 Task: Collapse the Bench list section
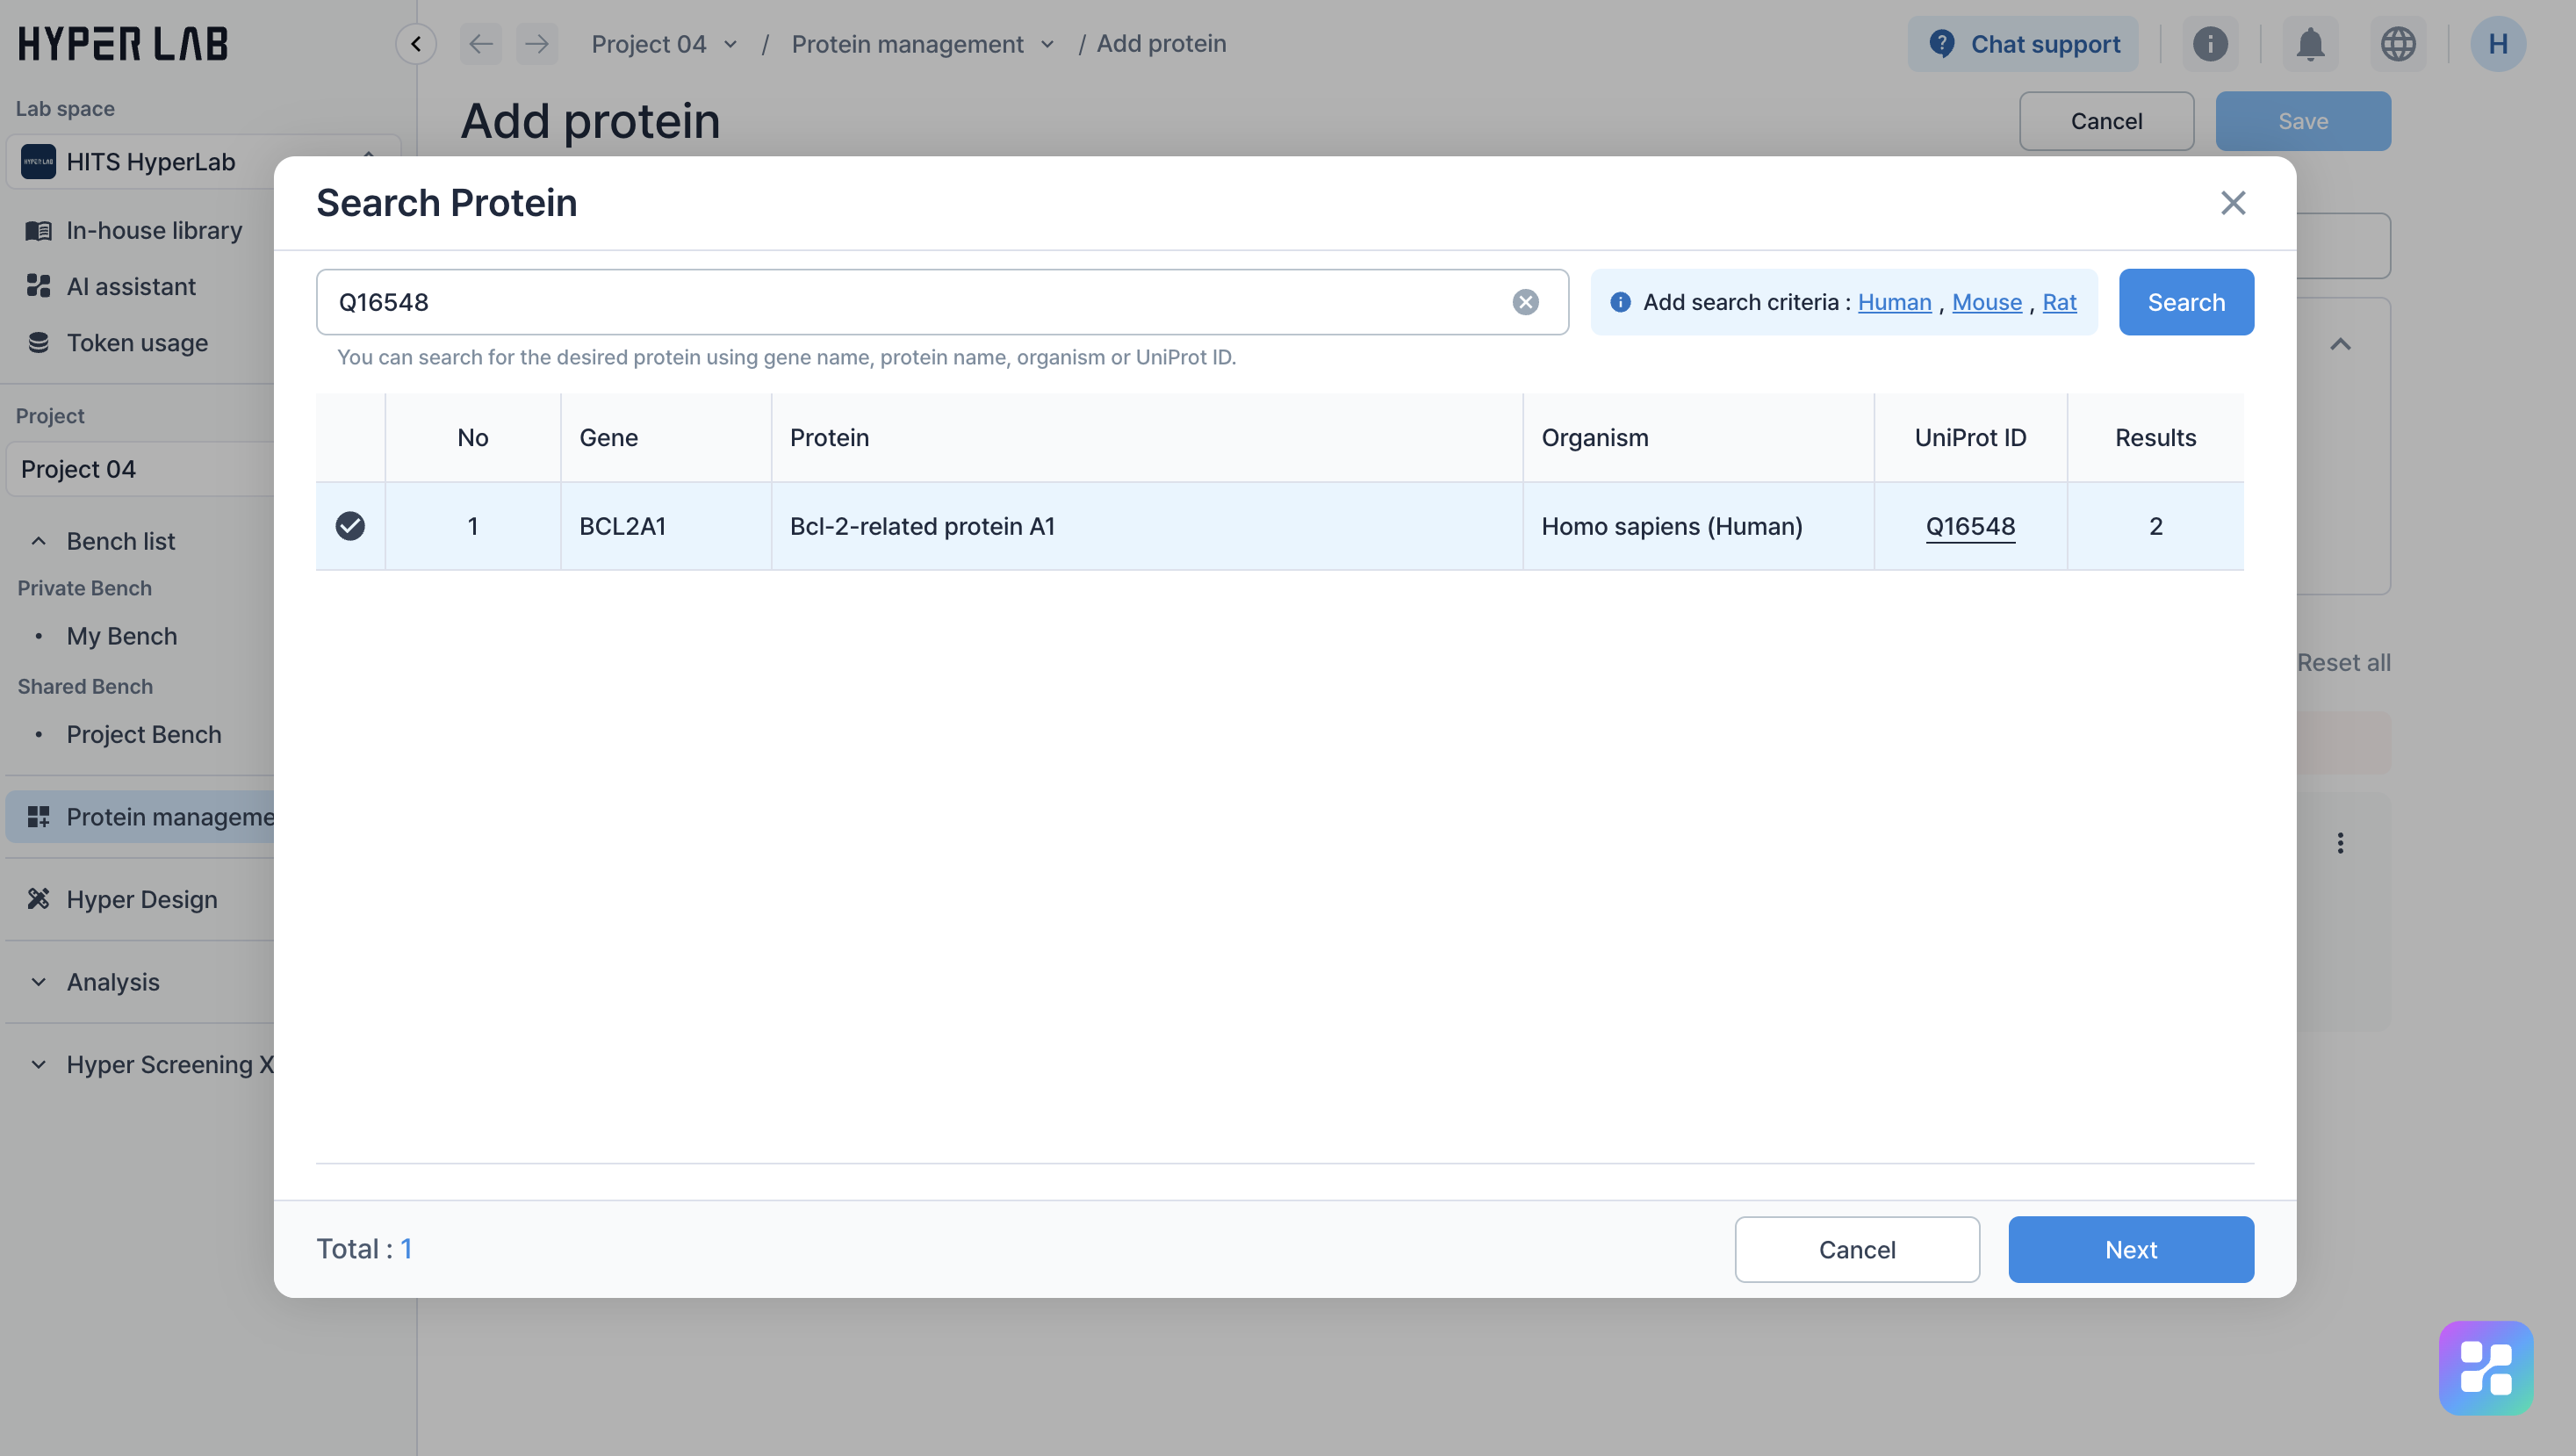tap(39, 541)
